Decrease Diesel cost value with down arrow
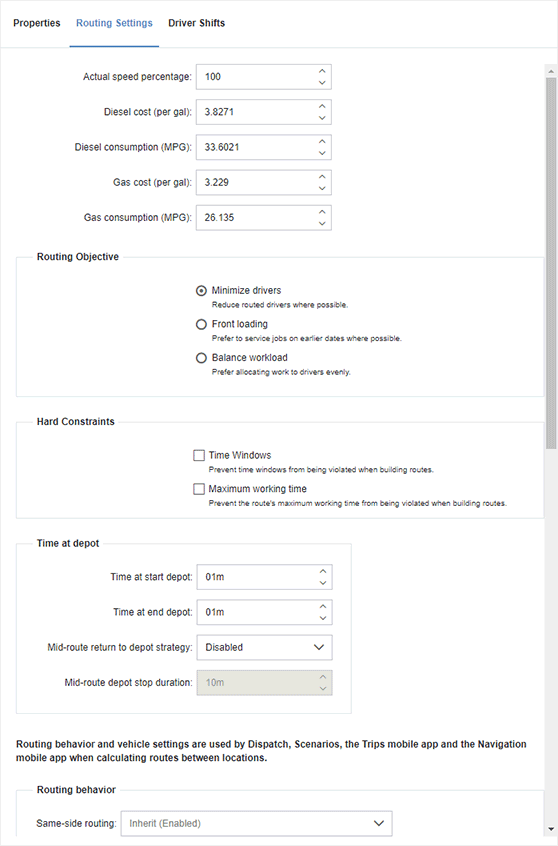 click(322, 118)
